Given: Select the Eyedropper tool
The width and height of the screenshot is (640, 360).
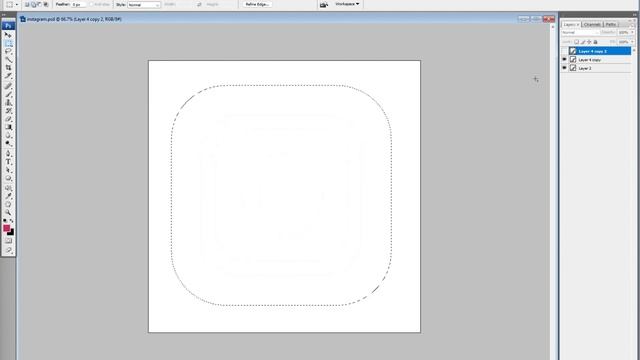Looking at the screenshot, I should [x=8, y=196].
